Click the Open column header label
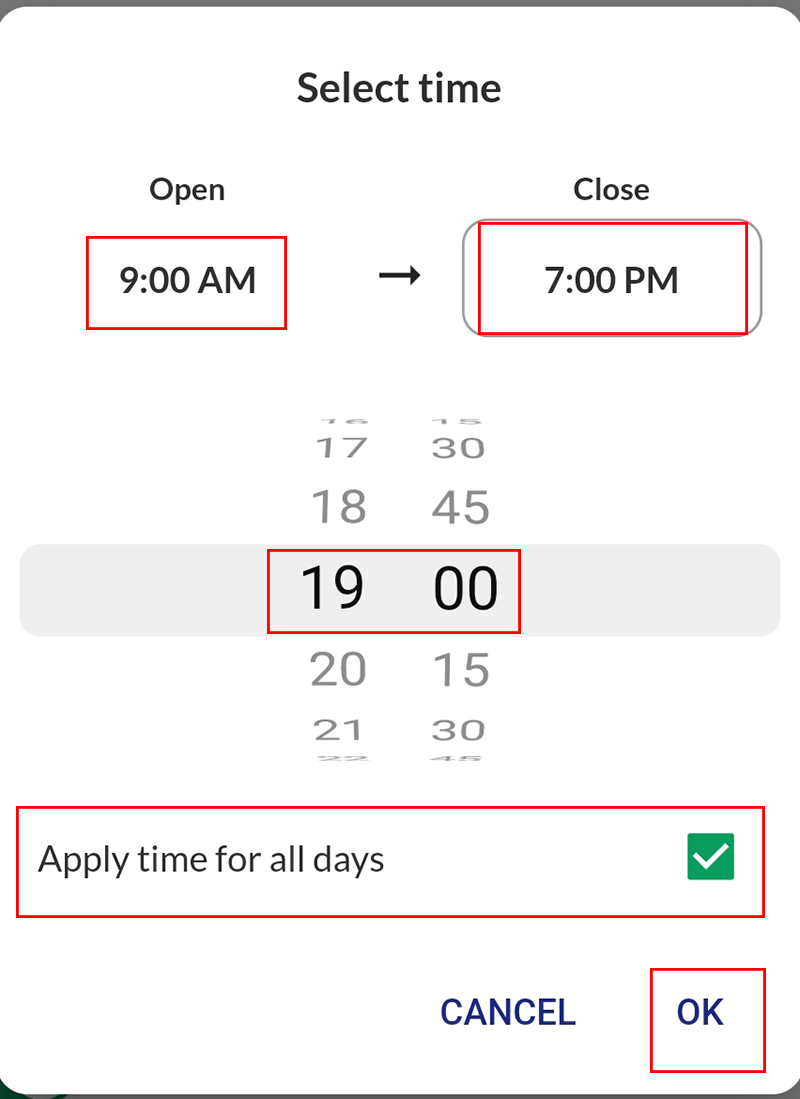 [x=186, y=189]
